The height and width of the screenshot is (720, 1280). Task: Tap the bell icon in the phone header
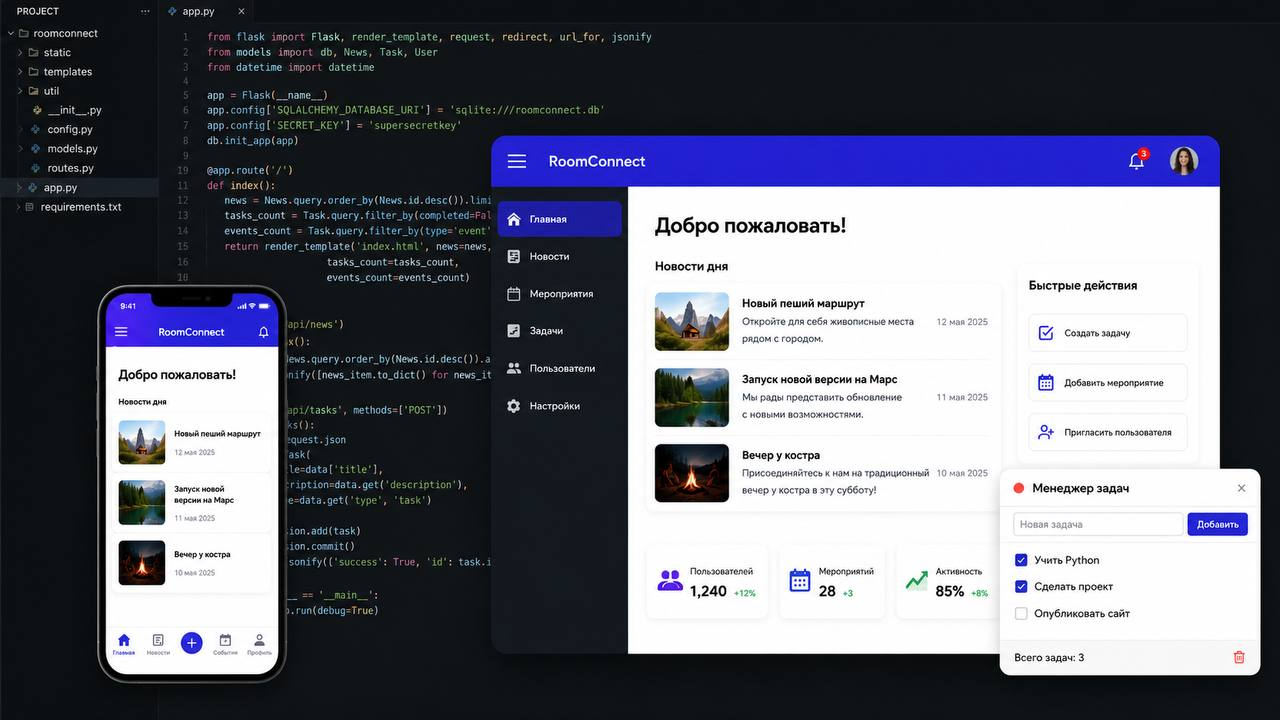pos(264,332)
